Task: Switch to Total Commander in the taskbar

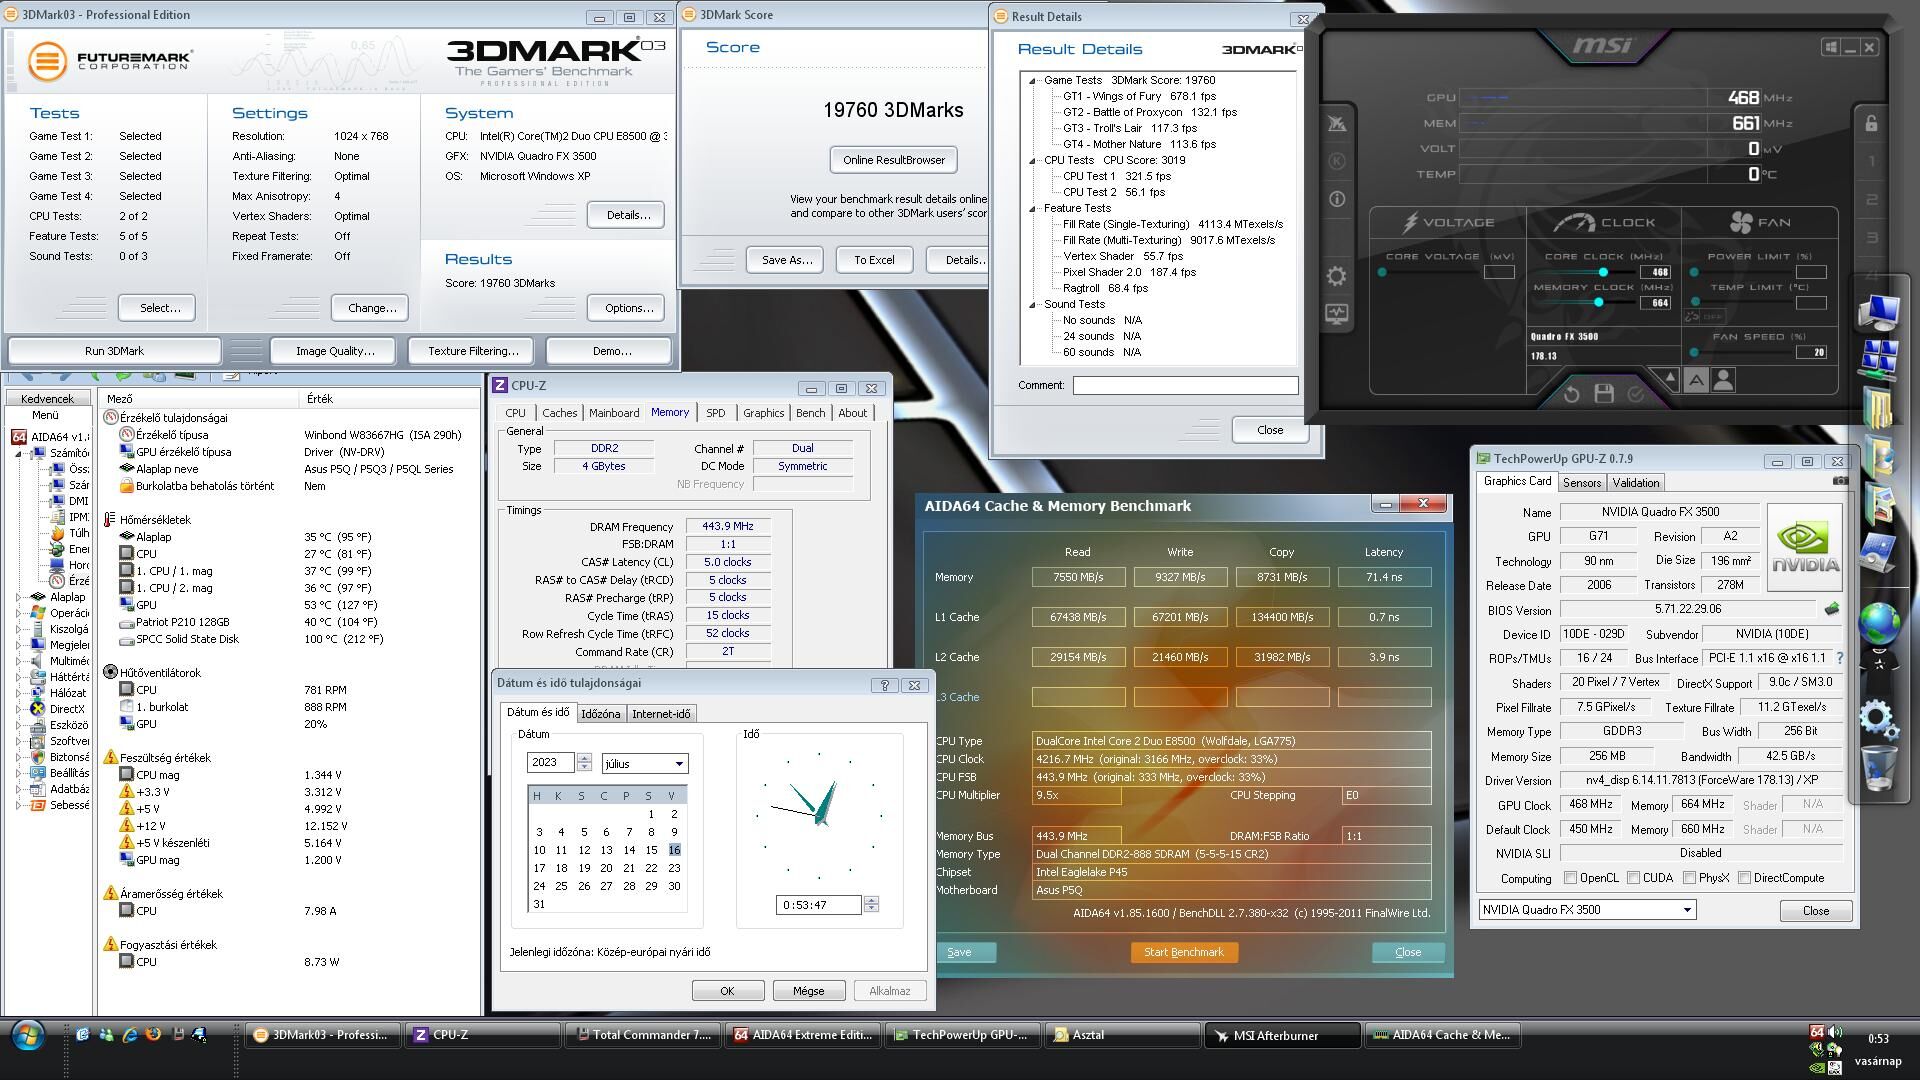Action: coord(643,1036)
